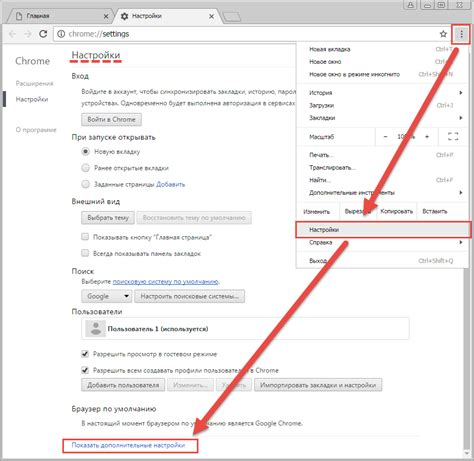This screenshot has width=474, height=461.
Task: Close the Настройки tab
Action: click(x=211, y=16)
